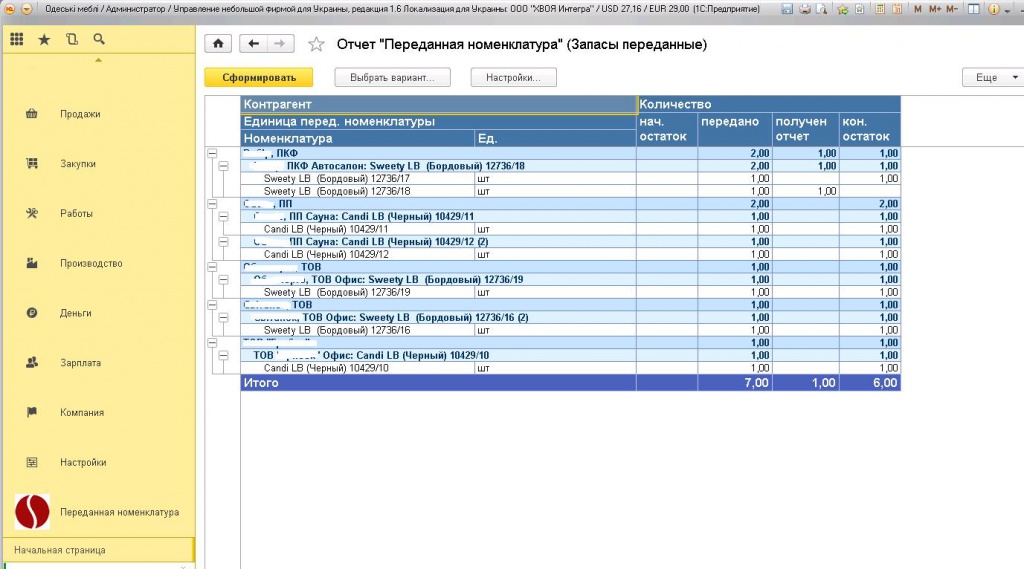Select the Контрагент header cell
This screenshot has width=1024, height=569.
click(438, 104)
